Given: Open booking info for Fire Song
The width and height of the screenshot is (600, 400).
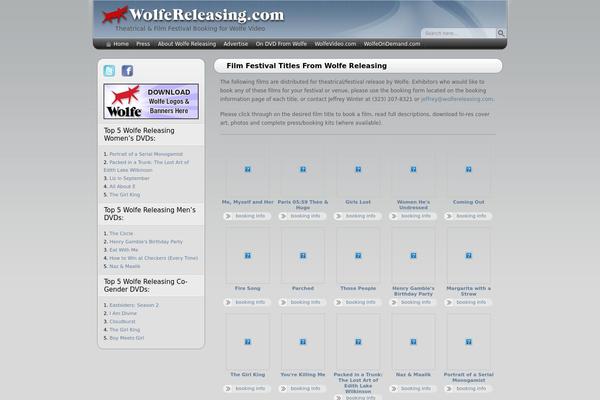Looking at the screenshot, I should (x=248, y=302).
